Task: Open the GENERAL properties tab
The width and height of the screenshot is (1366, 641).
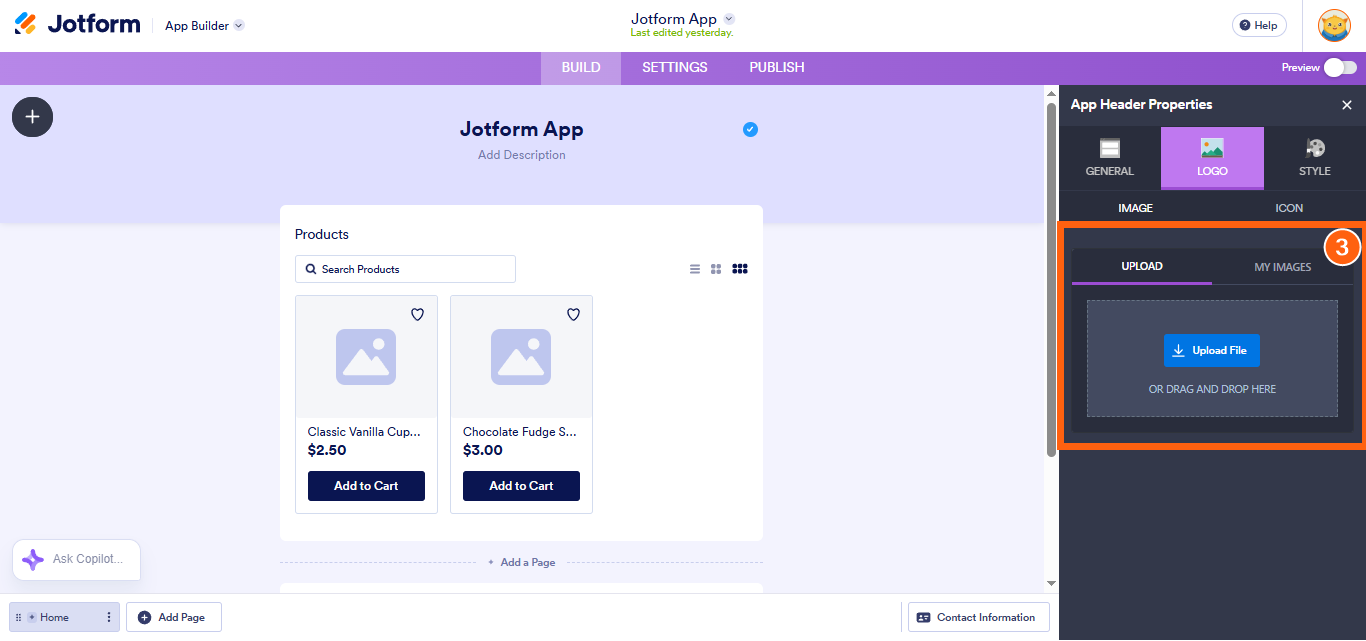Action: pos(1110,158)
